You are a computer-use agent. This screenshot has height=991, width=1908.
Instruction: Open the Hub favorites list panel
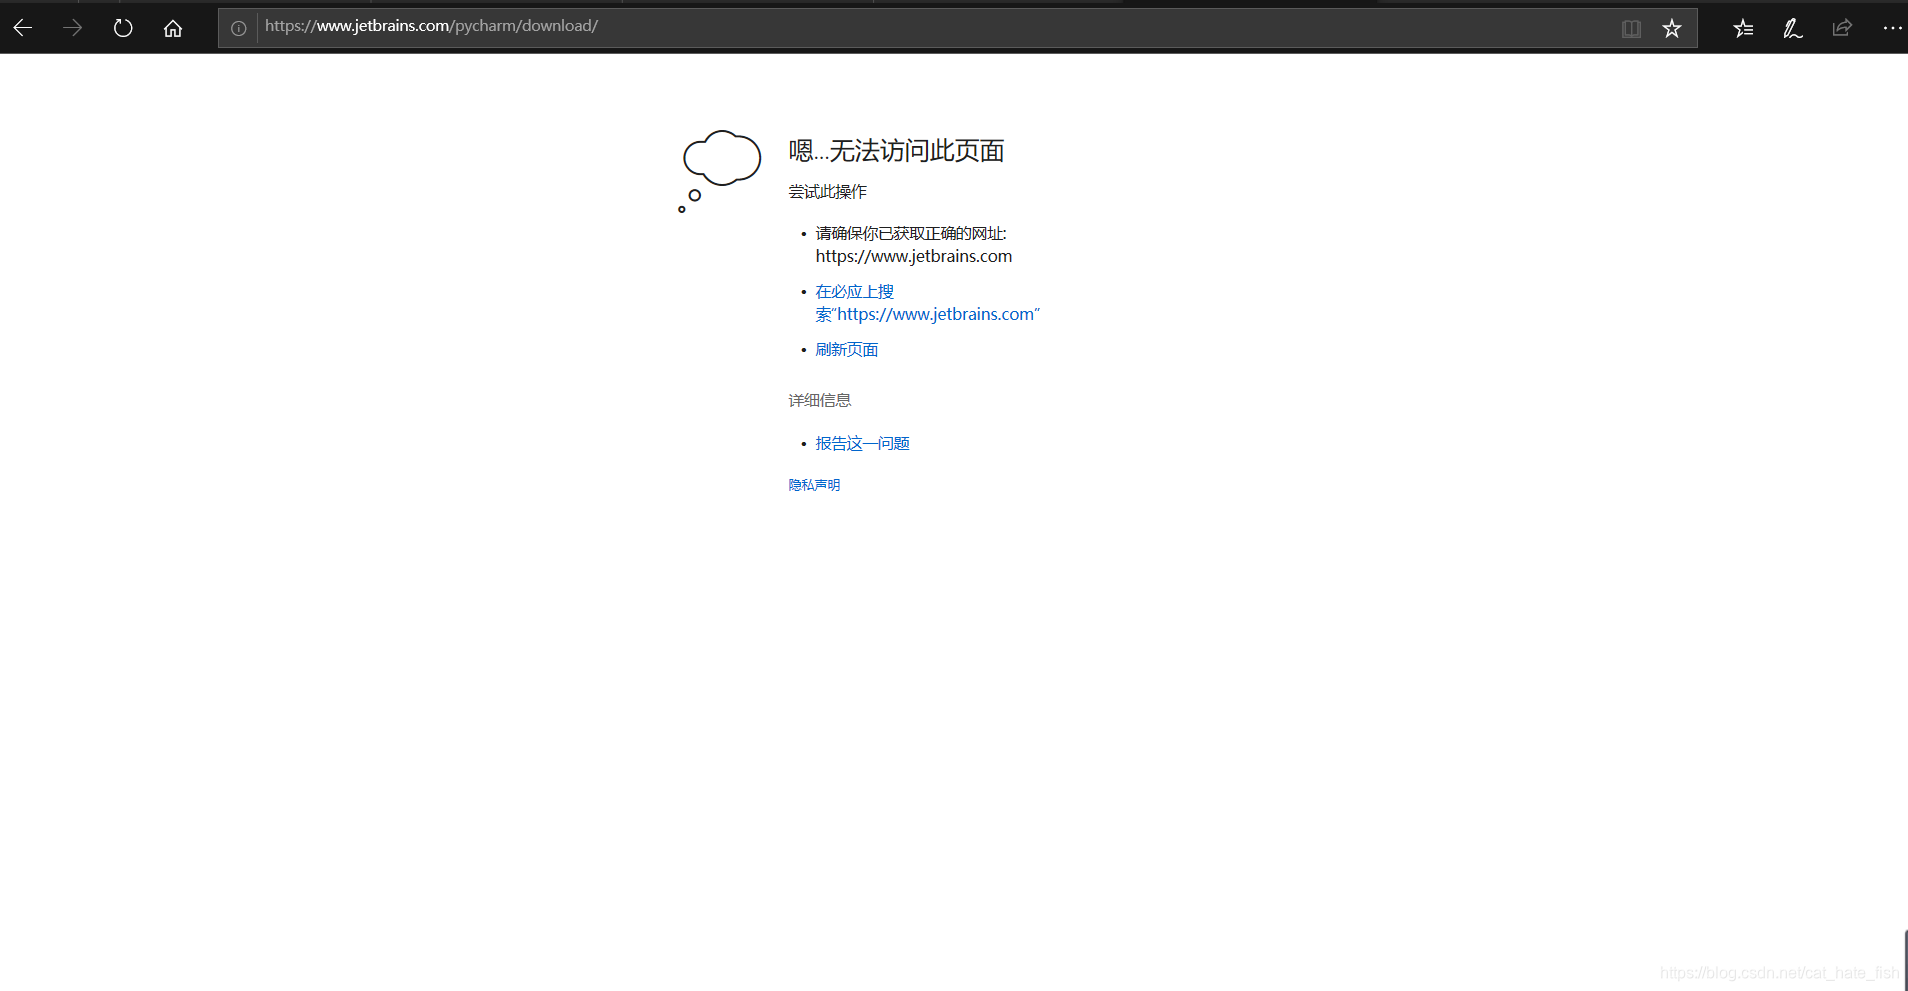1743,28
